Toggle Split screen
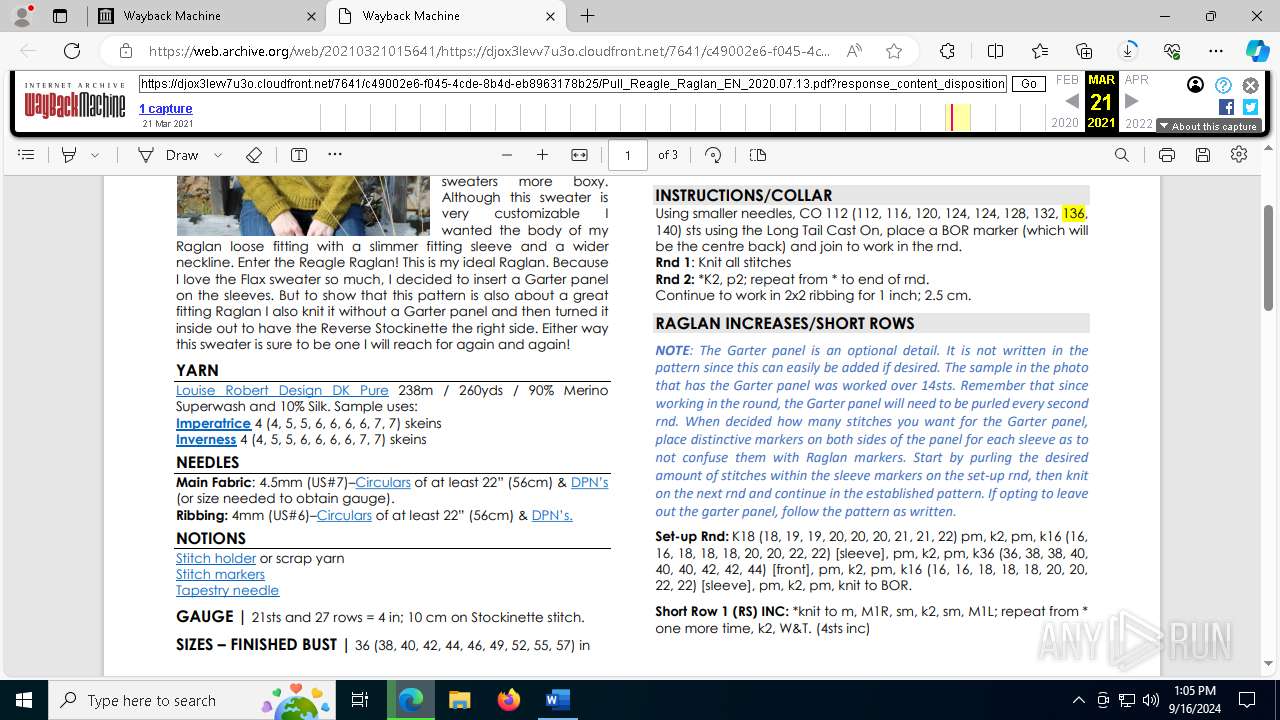Viewport: 1280px width, 720px height. click(x=995, y=51)
